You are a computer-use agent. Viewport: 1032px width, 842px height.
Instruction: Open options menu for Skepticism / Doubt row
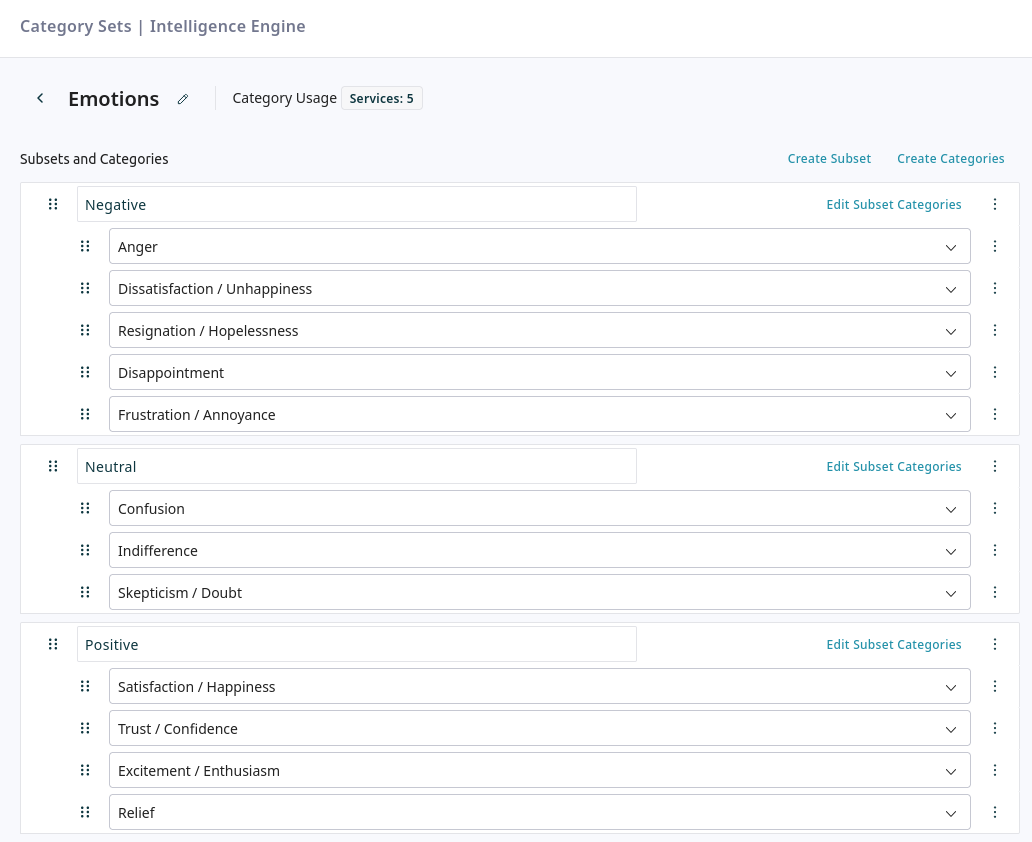pos(994,592)
